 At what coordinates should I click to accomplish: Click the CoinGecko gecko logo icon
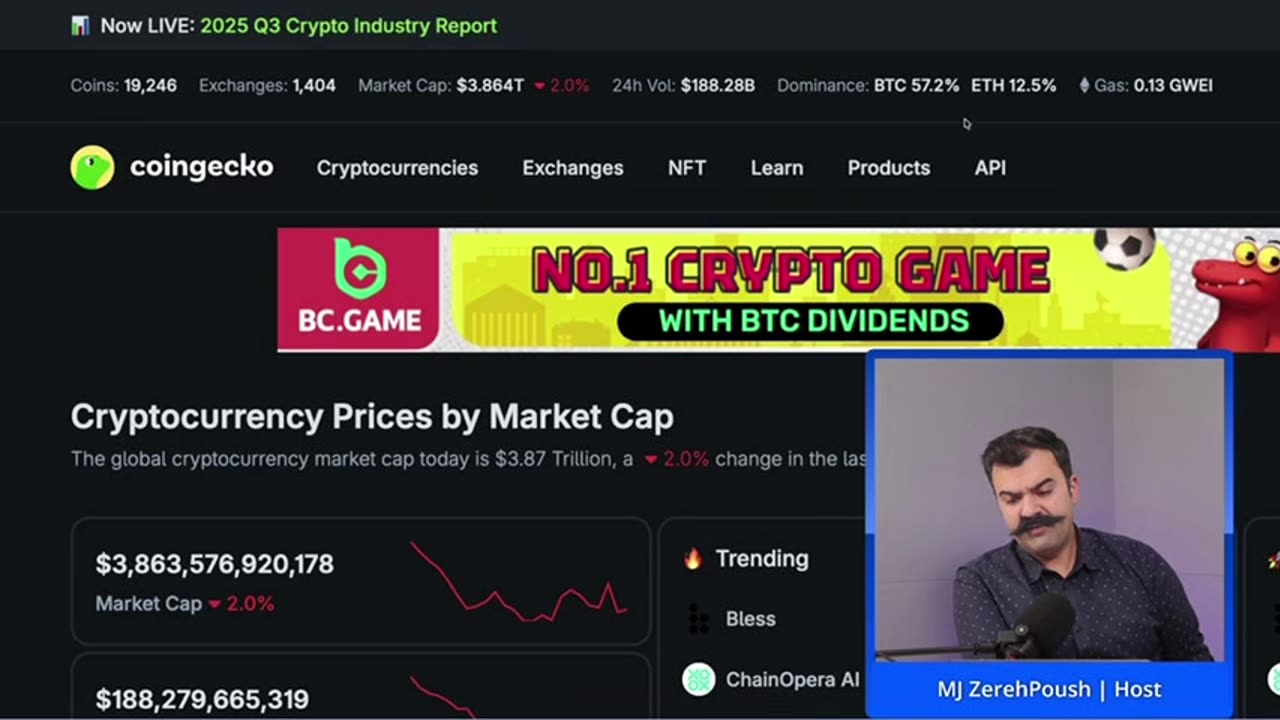(92, 168)
